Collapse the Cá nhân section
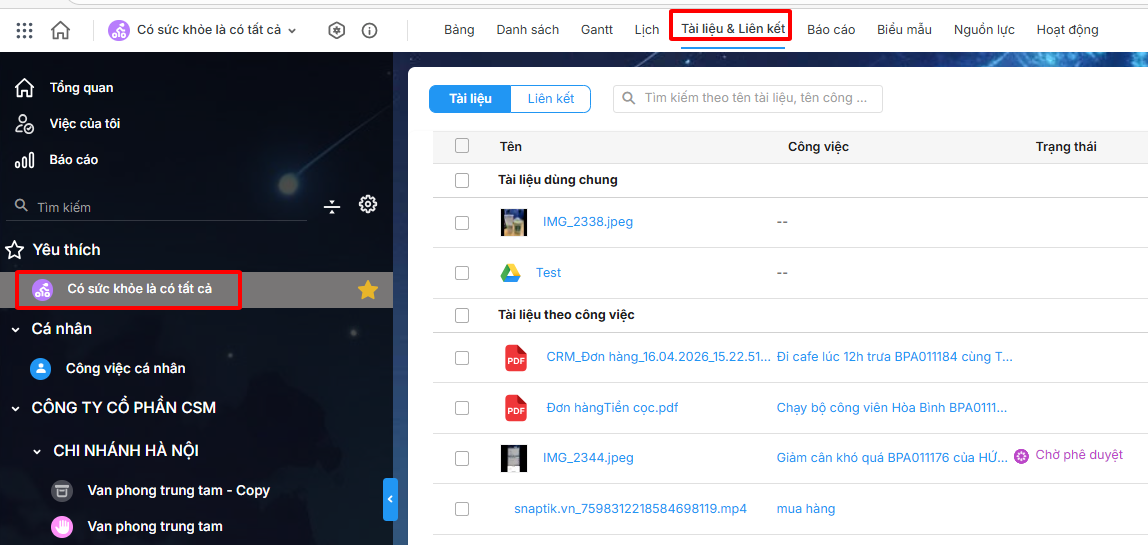 15,330
